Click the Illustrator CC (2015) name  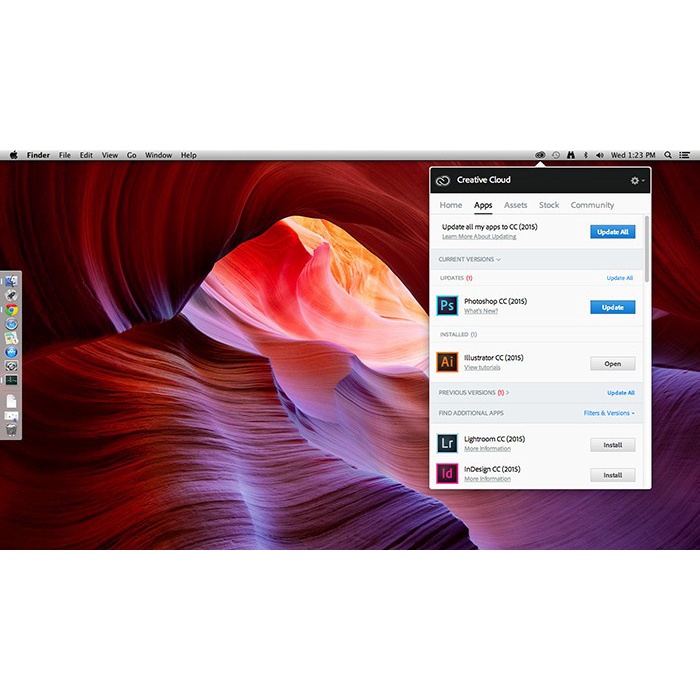pos(493,358)
